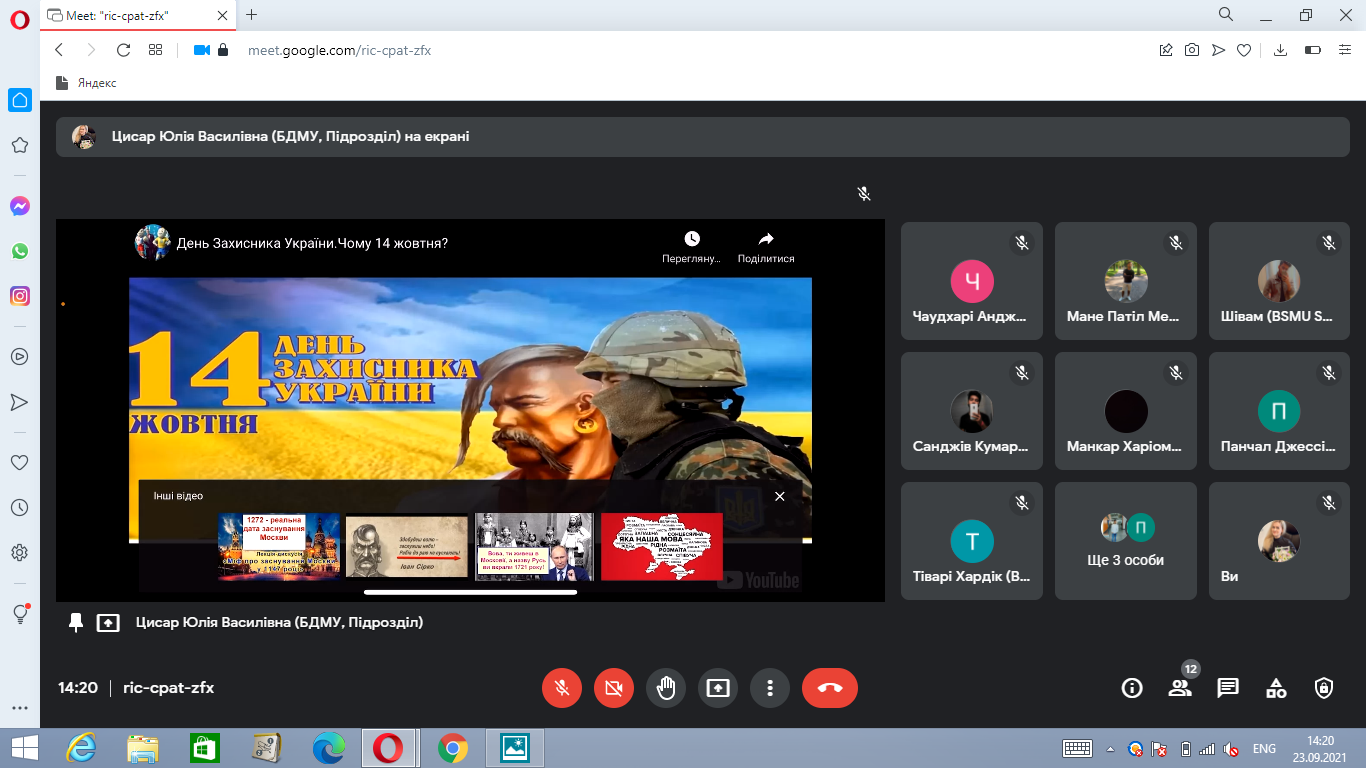Image resolution: width=1366 pixels, height=768 pixels.
Task: Unmute the microphone
Action: (562, 688)
